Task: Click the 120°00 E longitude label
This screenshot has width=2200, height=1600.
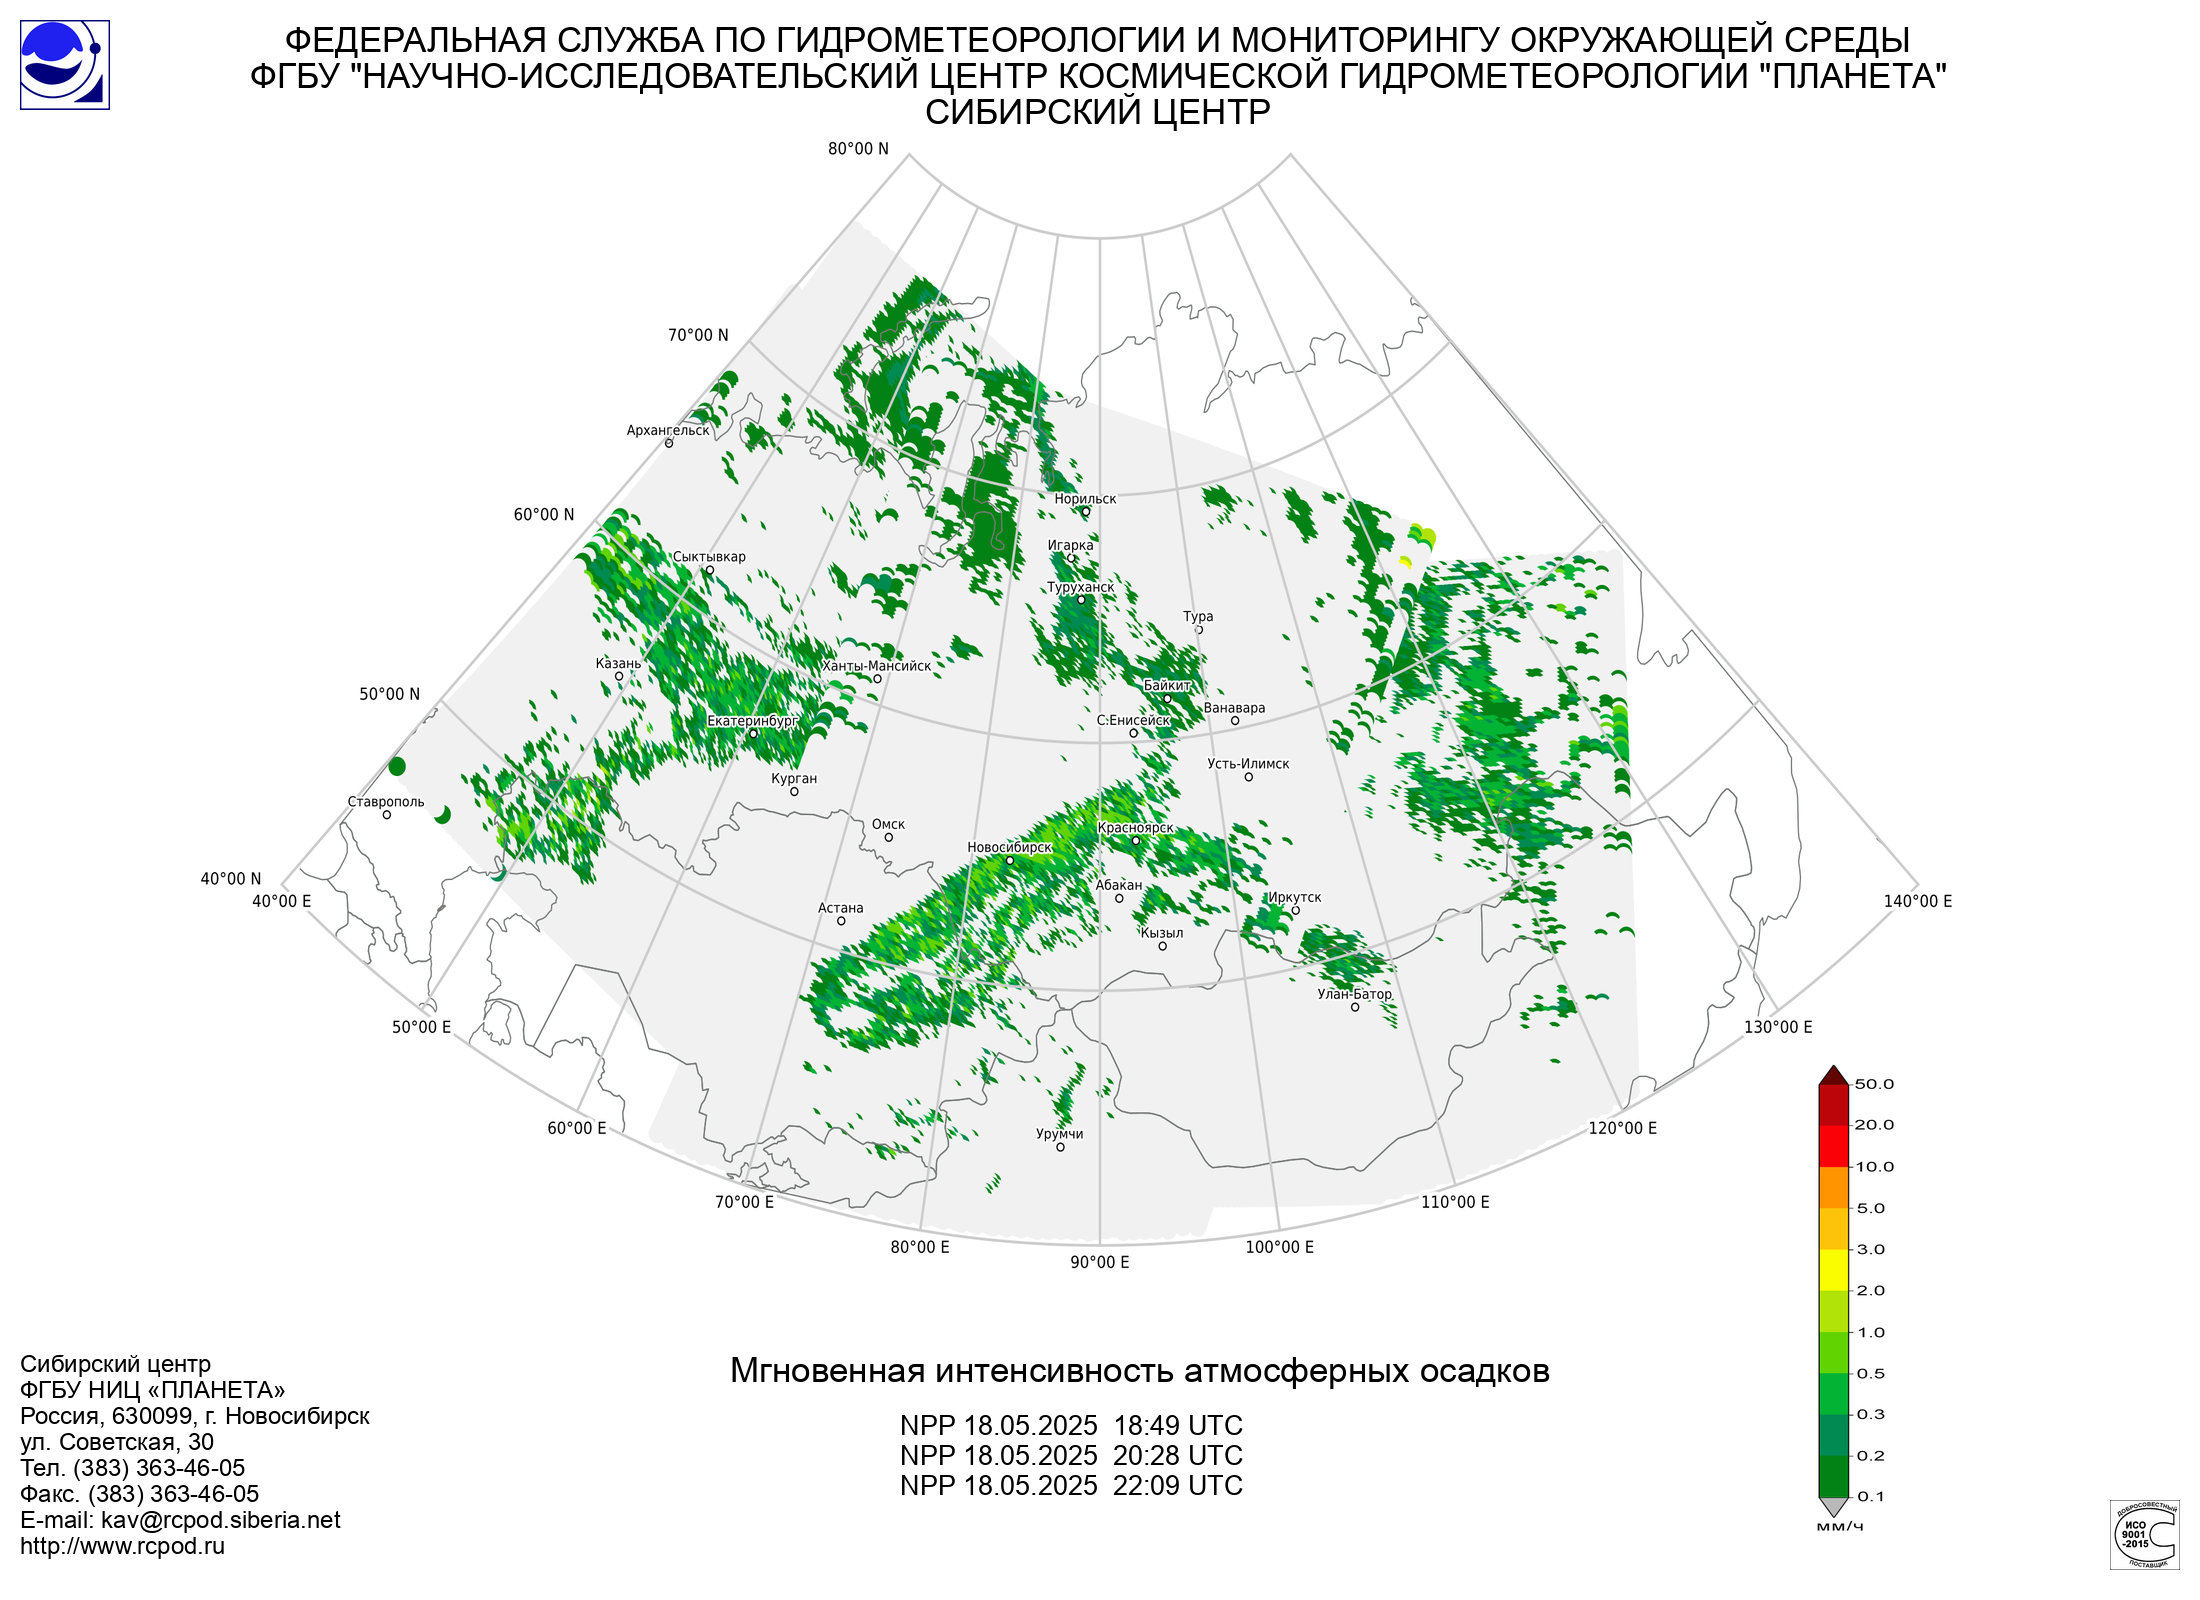Action: click(1623, 1128)
